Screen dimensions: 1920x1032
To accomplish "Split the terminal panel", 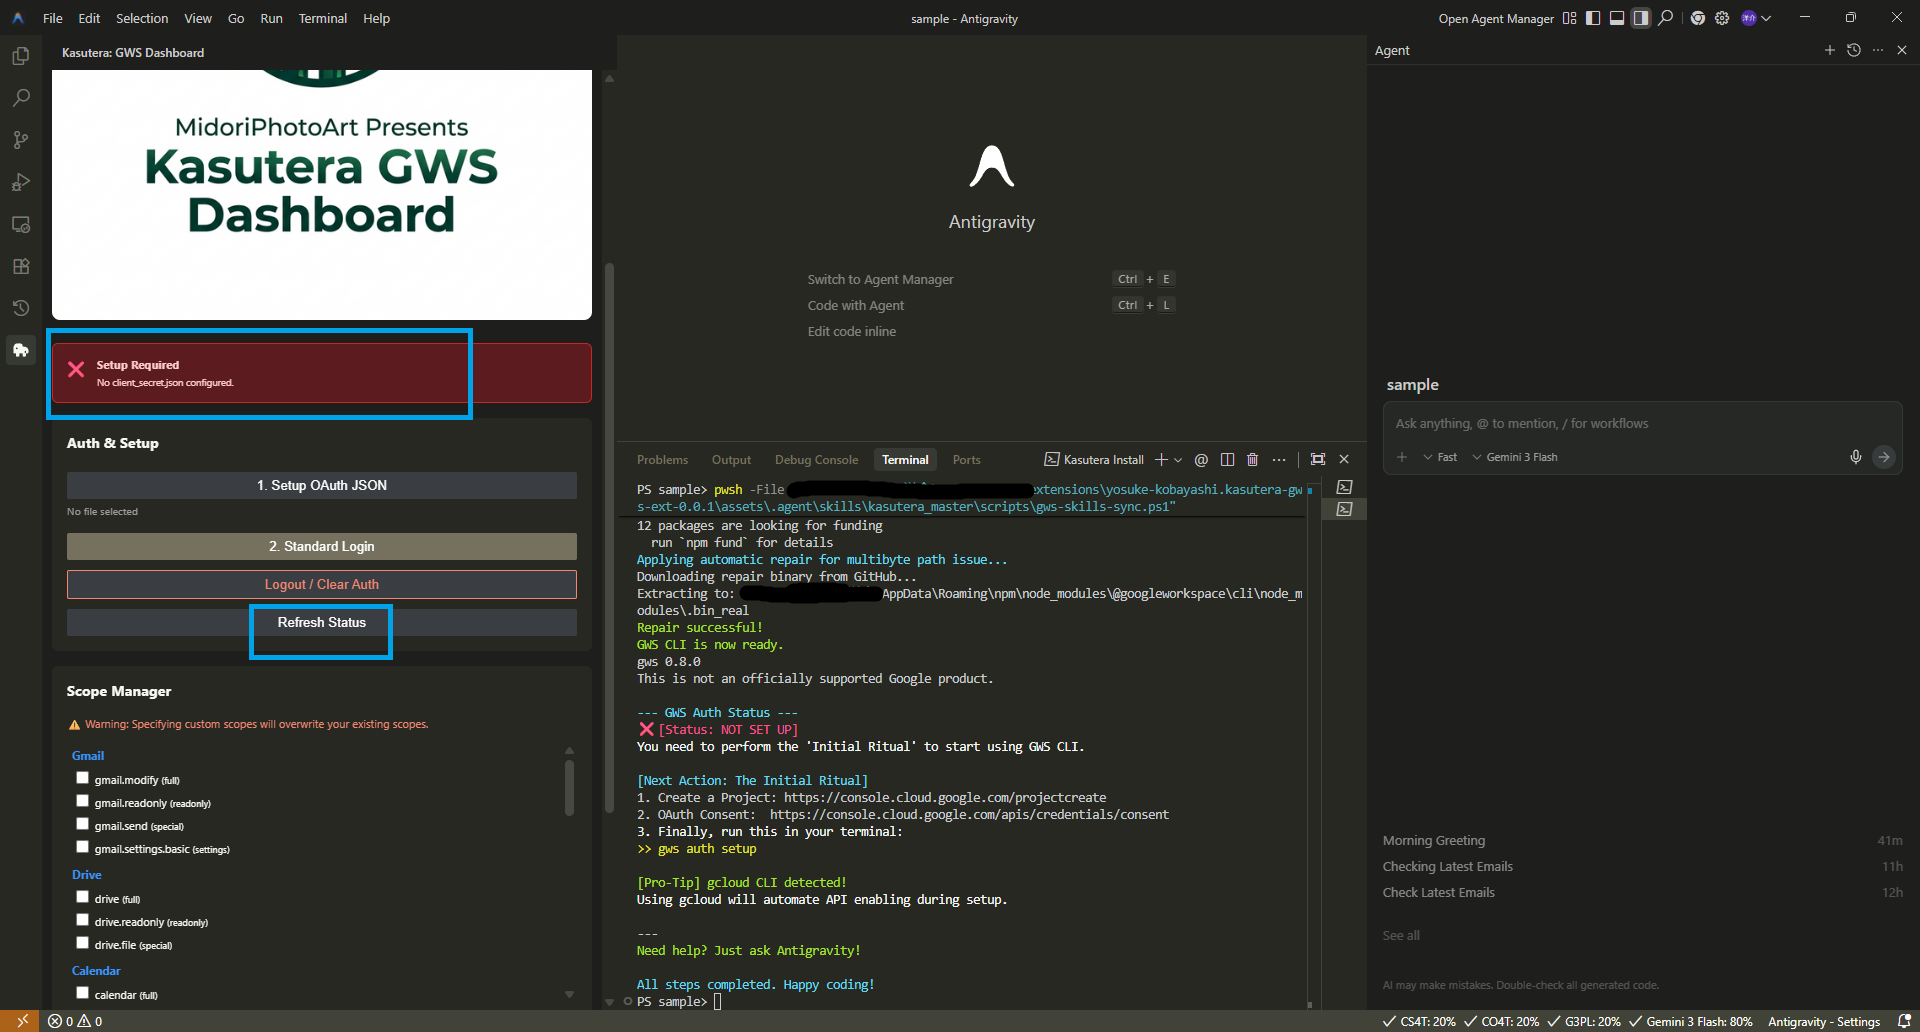I will (1227, 460).
